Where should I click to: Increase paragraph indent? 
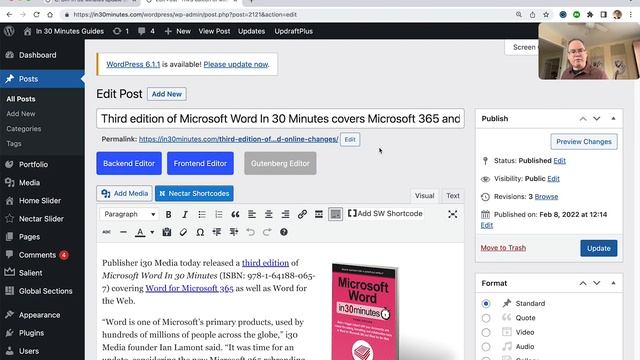tap(233, 232)
